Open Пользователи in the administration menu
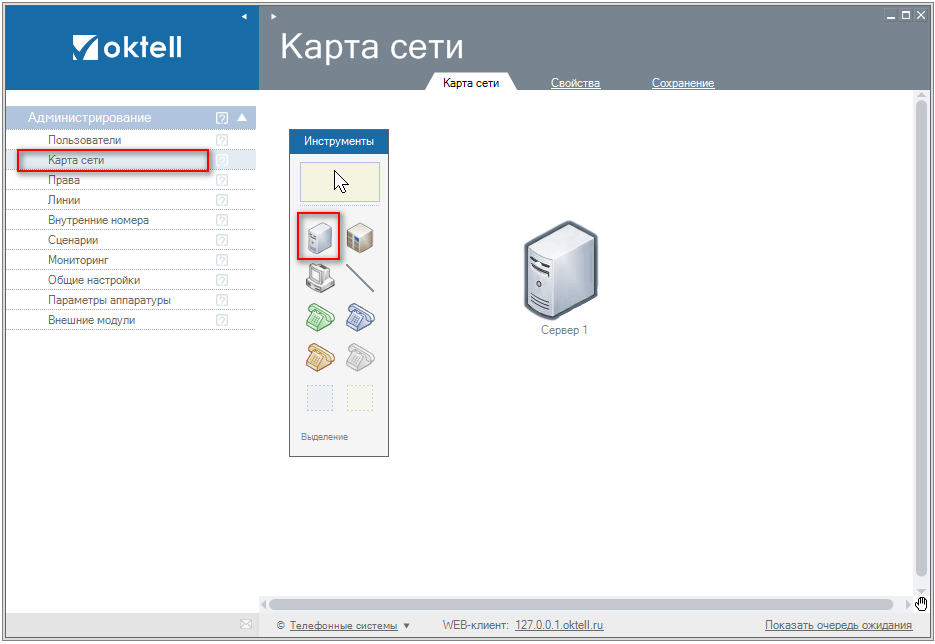Viewport: 935px width, 644px height. click(x=85, y=140)
